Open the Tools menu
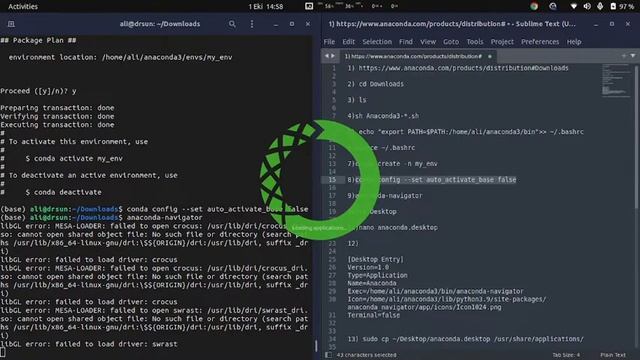Viewport: 640px width, 360px height. [x=475, y=42]
